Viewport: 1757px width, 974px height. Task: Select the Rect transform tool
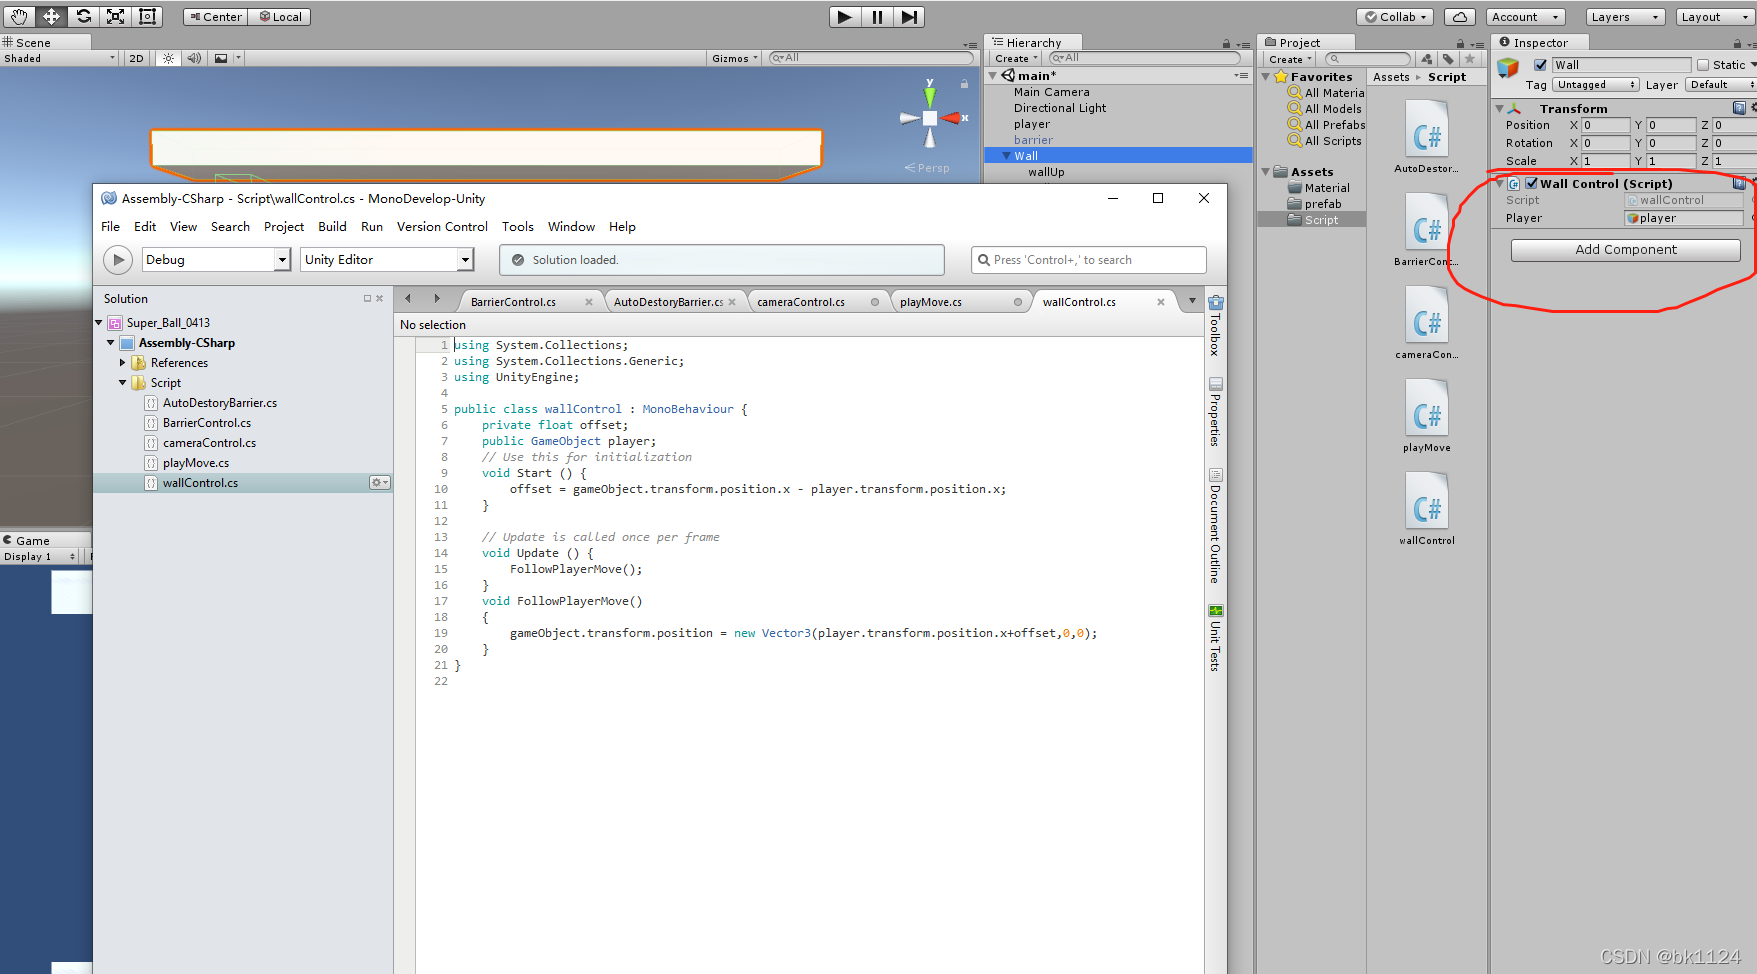[x=147, y=16]
